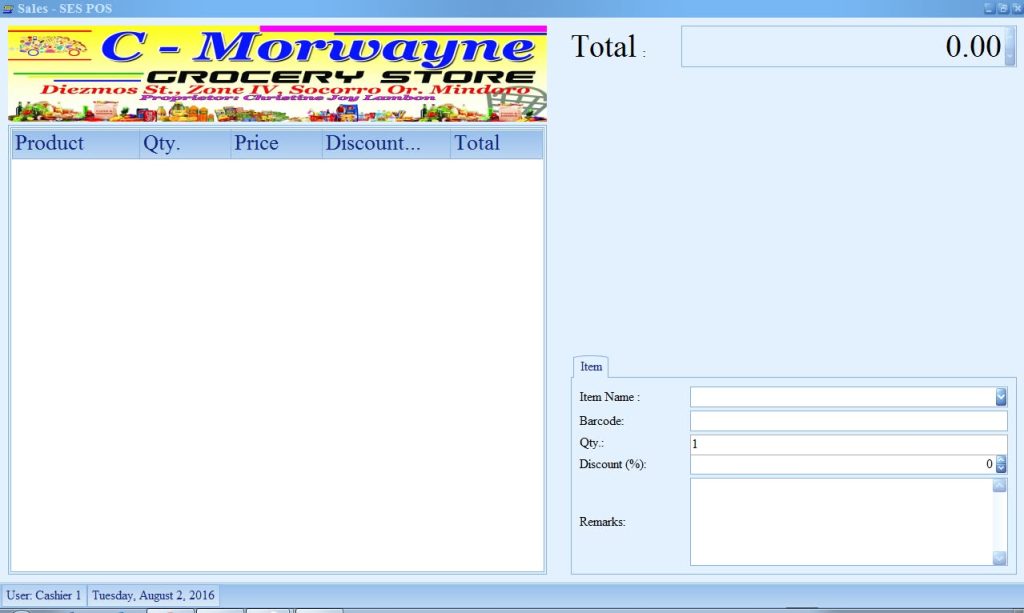This screenshot has width=1024, height=613.
Task: Switch to the Item tab
Action: pos(591,367)
